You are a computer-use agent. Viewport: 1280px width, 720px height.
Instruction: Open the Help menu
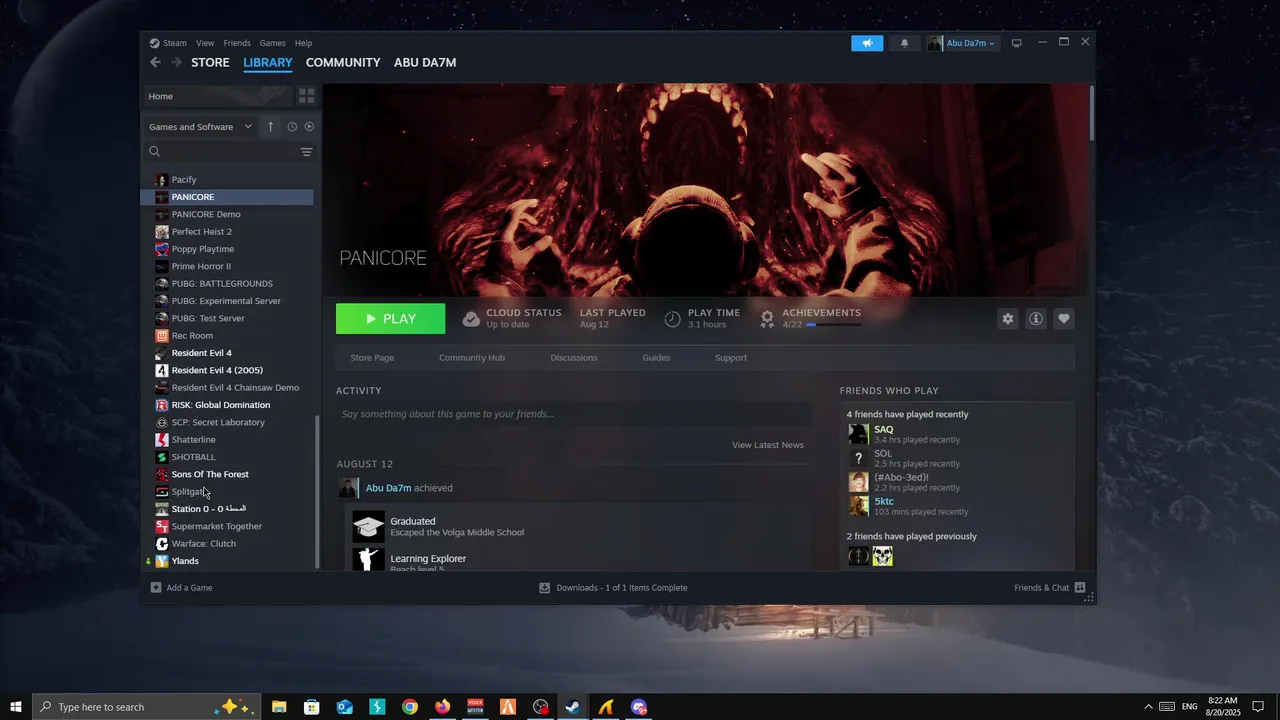pos(304,43)
